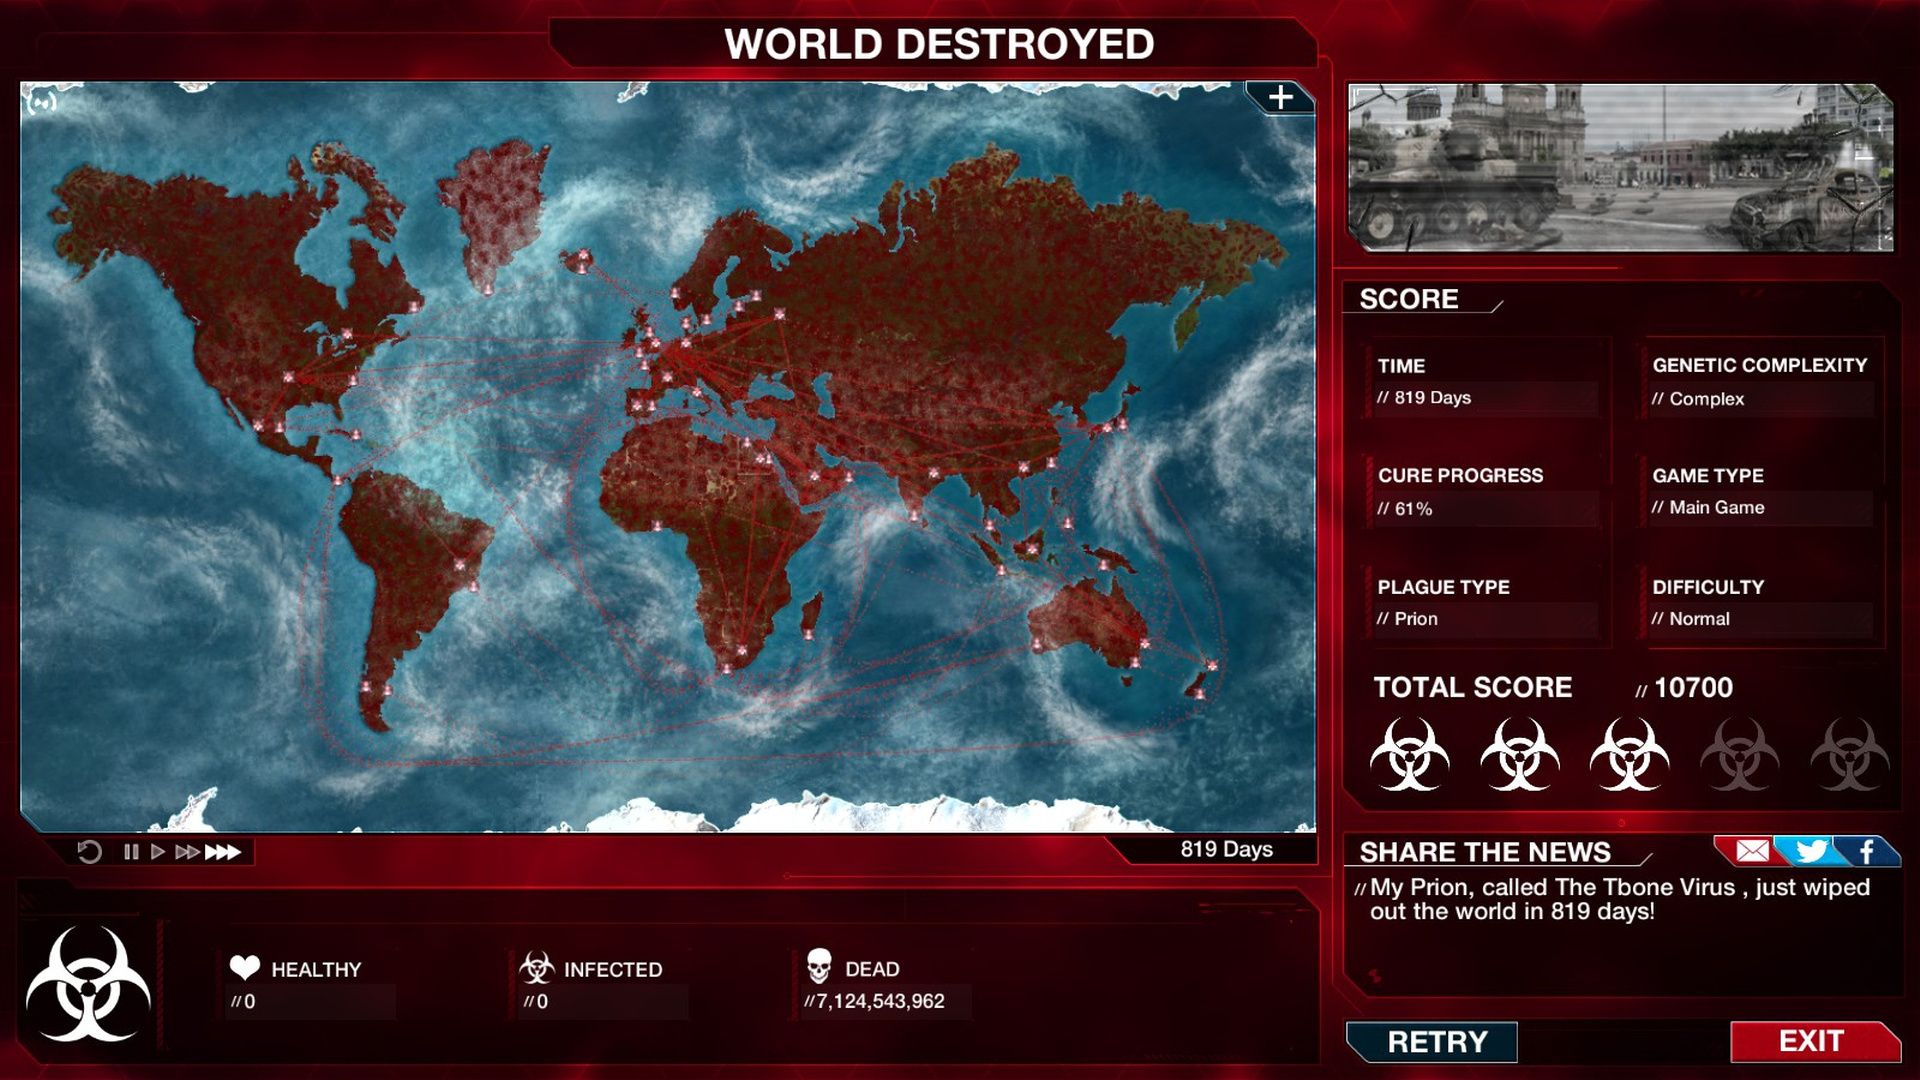Click the replay restart icon below the map
Viewport: 1920px width, 1080px height.
(89, 852)
